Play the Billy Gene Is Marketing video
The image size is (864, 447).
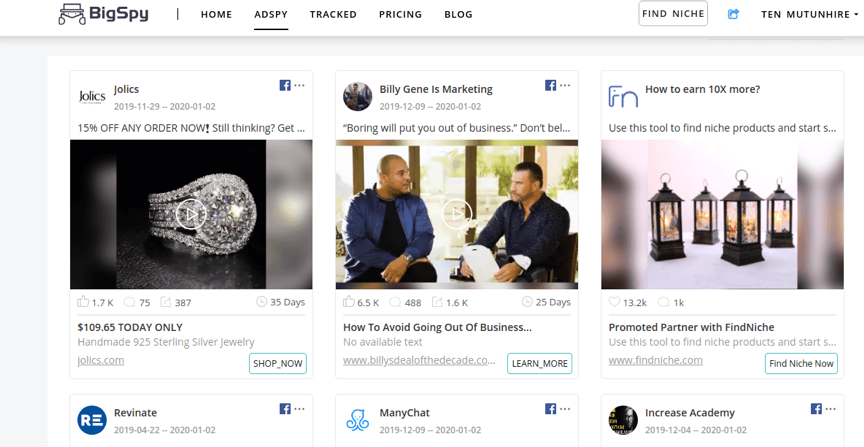point(456,214)
